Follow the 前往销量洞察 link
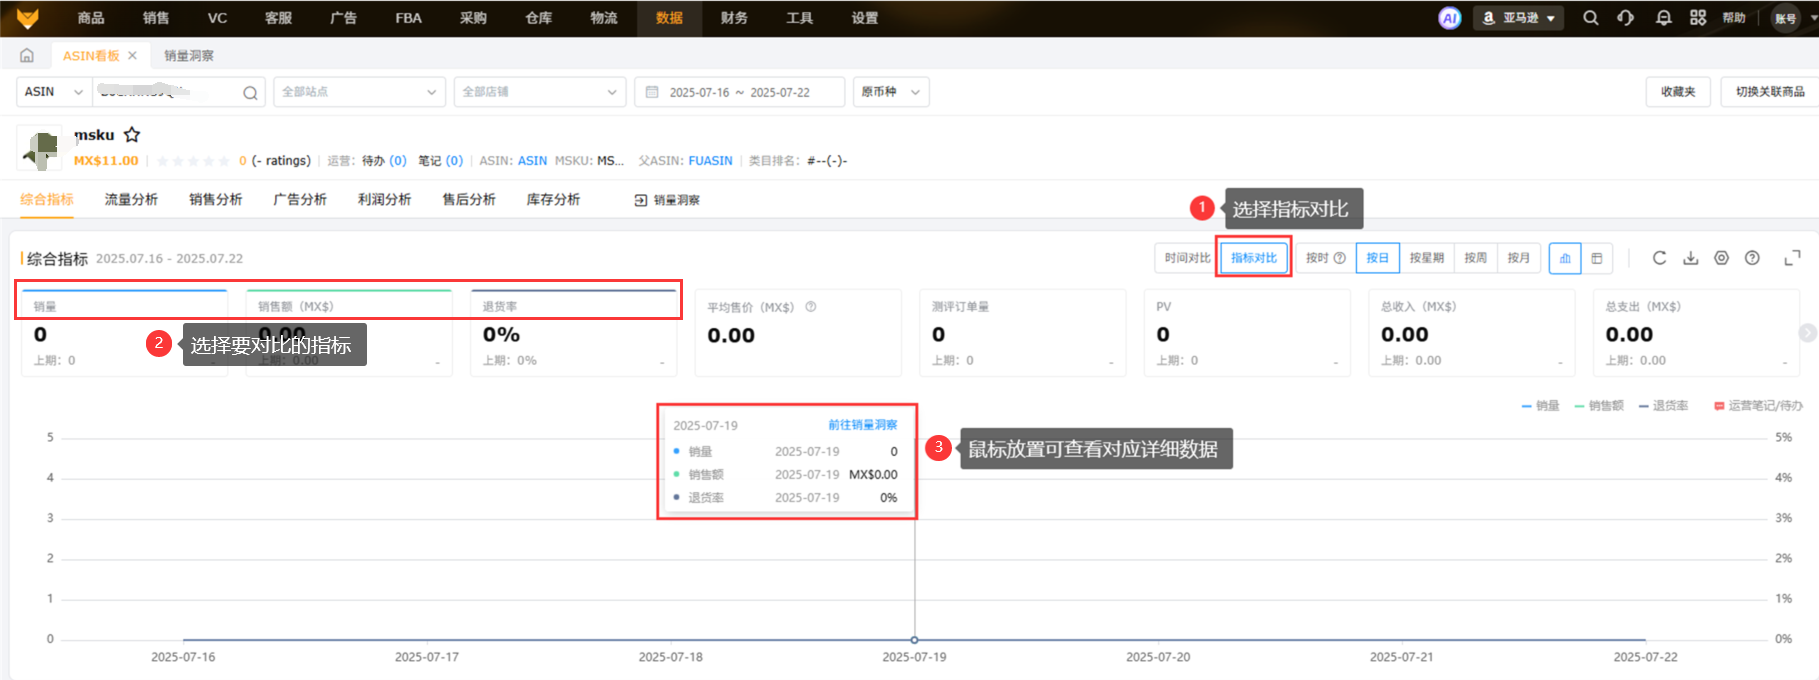Image resolution: width=1819 pixels, height=680 pixels. pyautogui.click(x=862, y=425)
